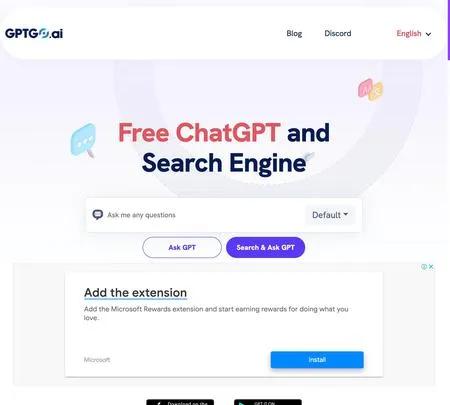Click the pink translation bubbles illustration
The height and width of the screenshot is (405, 450).
click(370, 90)
